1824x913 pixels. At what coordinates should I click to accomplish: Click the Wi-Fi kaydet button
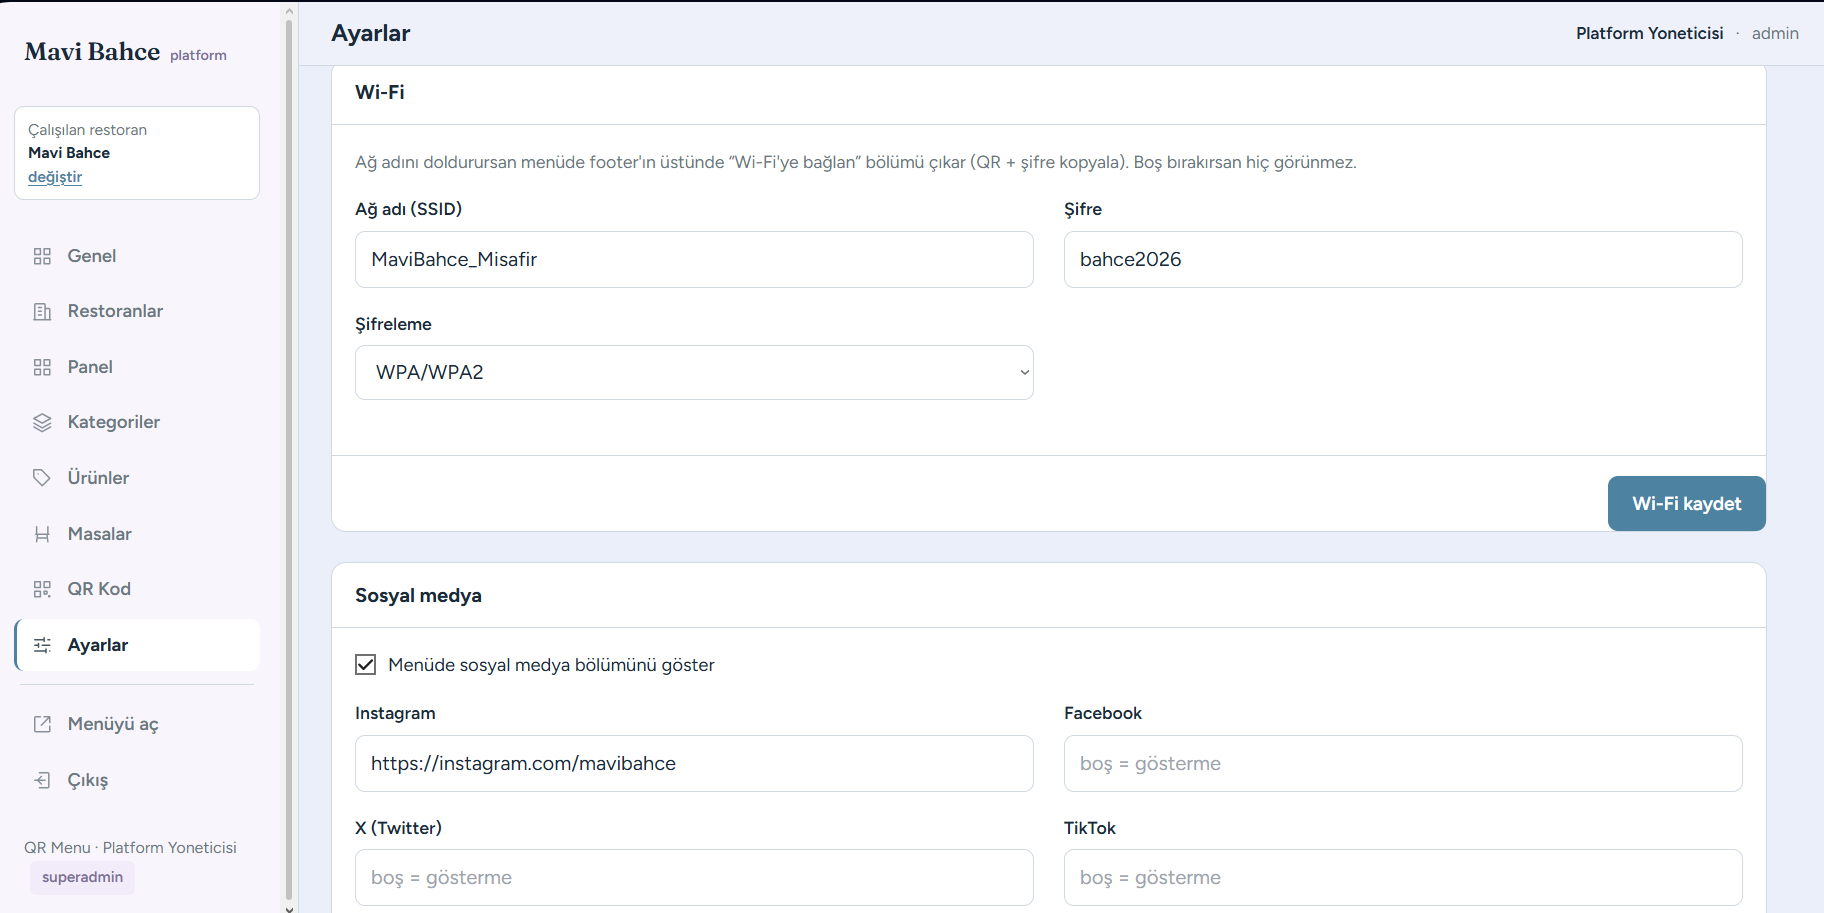[x=1686, y=503]
